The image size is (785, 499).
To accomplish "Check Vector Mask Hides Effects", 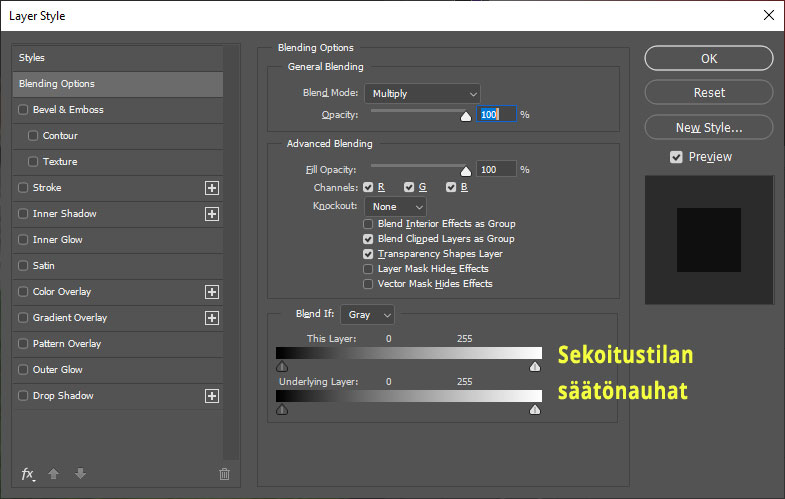I will click(x=368, y=284).
